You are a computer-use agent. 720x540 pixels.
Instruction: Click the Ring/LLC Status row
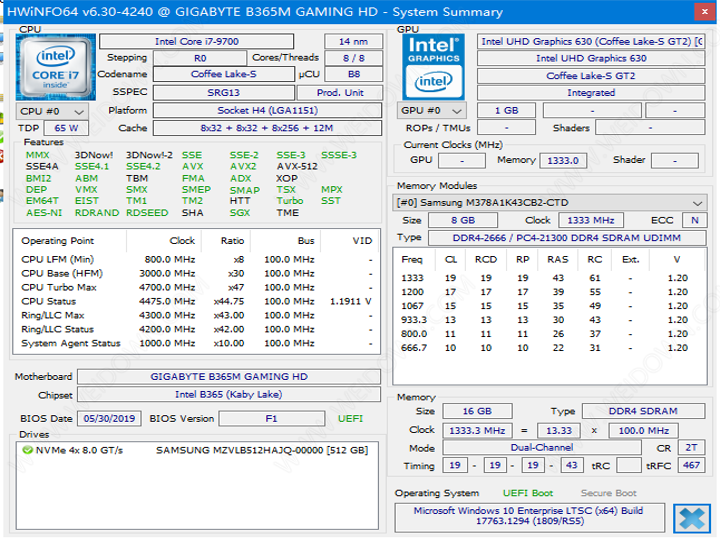tap(196, 330)
